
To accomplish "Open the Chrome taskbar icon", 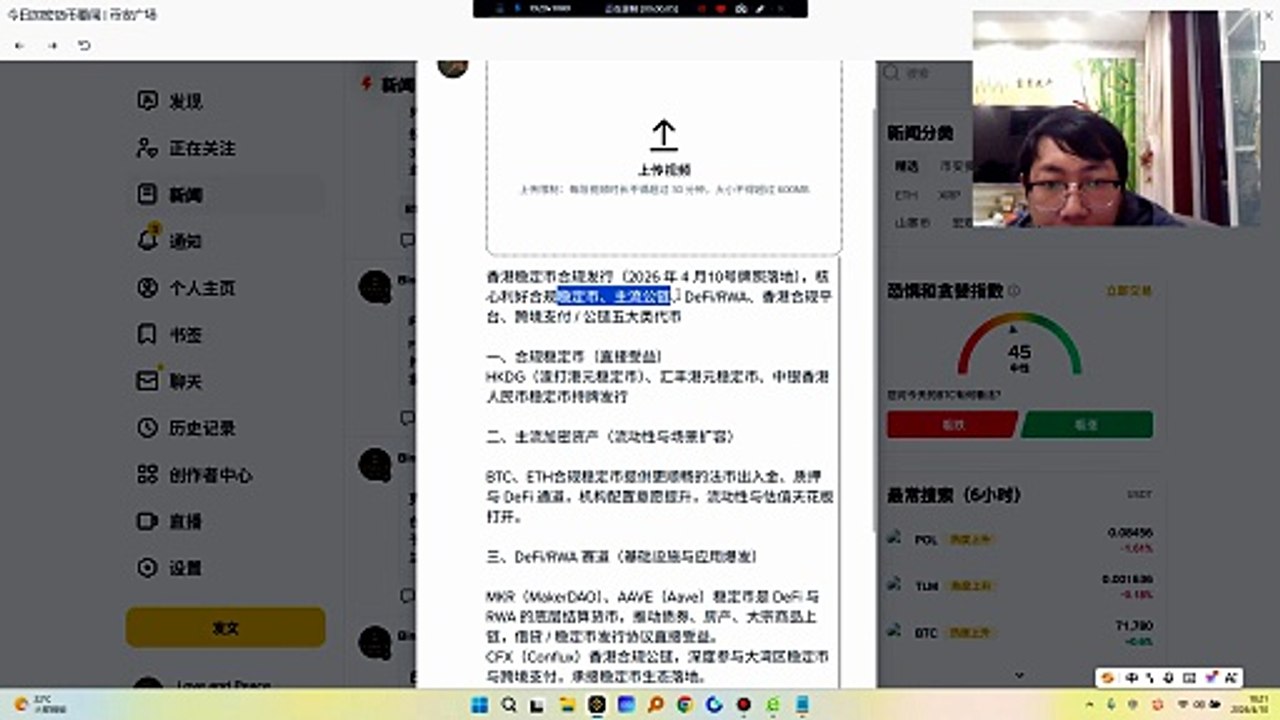I will pos(685,705).
